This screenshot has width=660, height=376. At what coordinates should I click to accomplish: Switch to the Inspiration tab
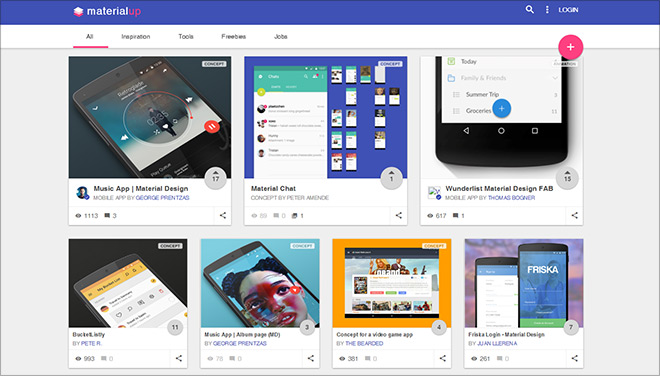point(136,37)
